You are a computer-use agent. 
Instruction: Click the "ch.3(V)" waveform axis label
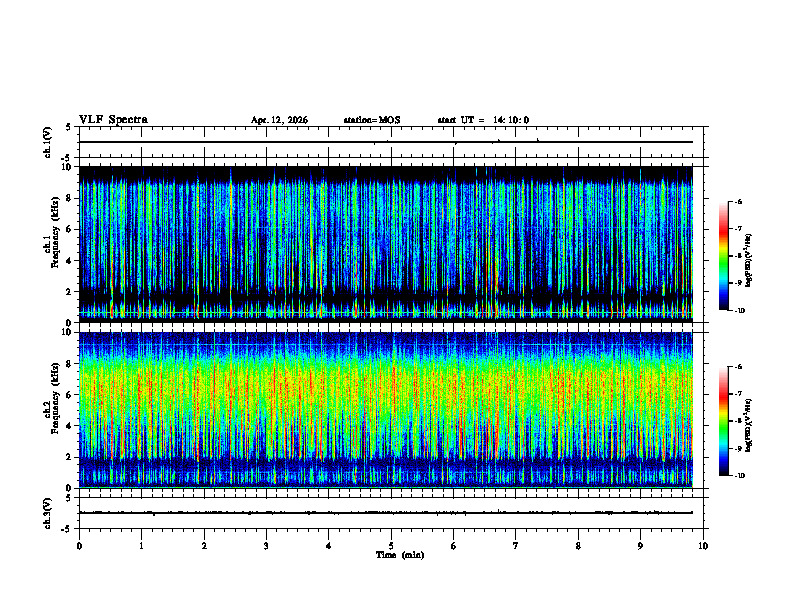click(x=48, y=514)
